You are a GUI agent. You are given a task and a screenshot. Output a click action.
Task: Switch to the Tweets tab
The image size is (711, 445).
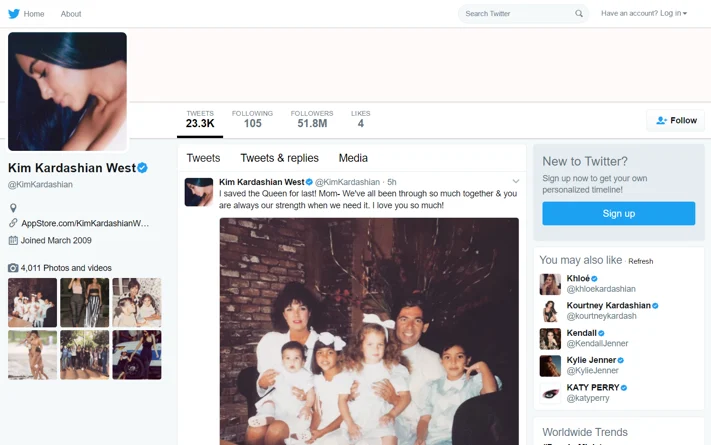point(203,158)
